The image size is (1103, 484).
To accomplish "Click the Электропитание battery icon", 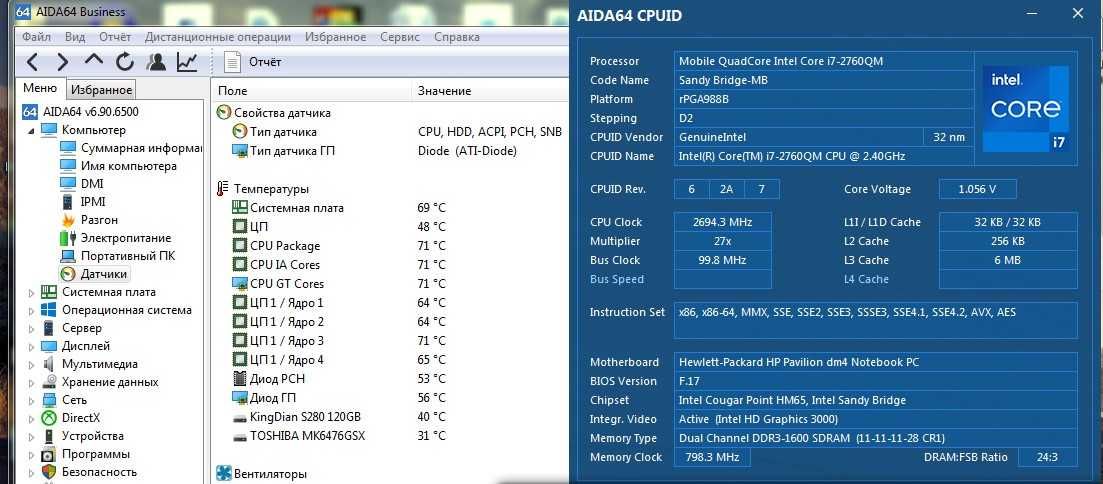I will pyautogui.click(x=68, y=238).
